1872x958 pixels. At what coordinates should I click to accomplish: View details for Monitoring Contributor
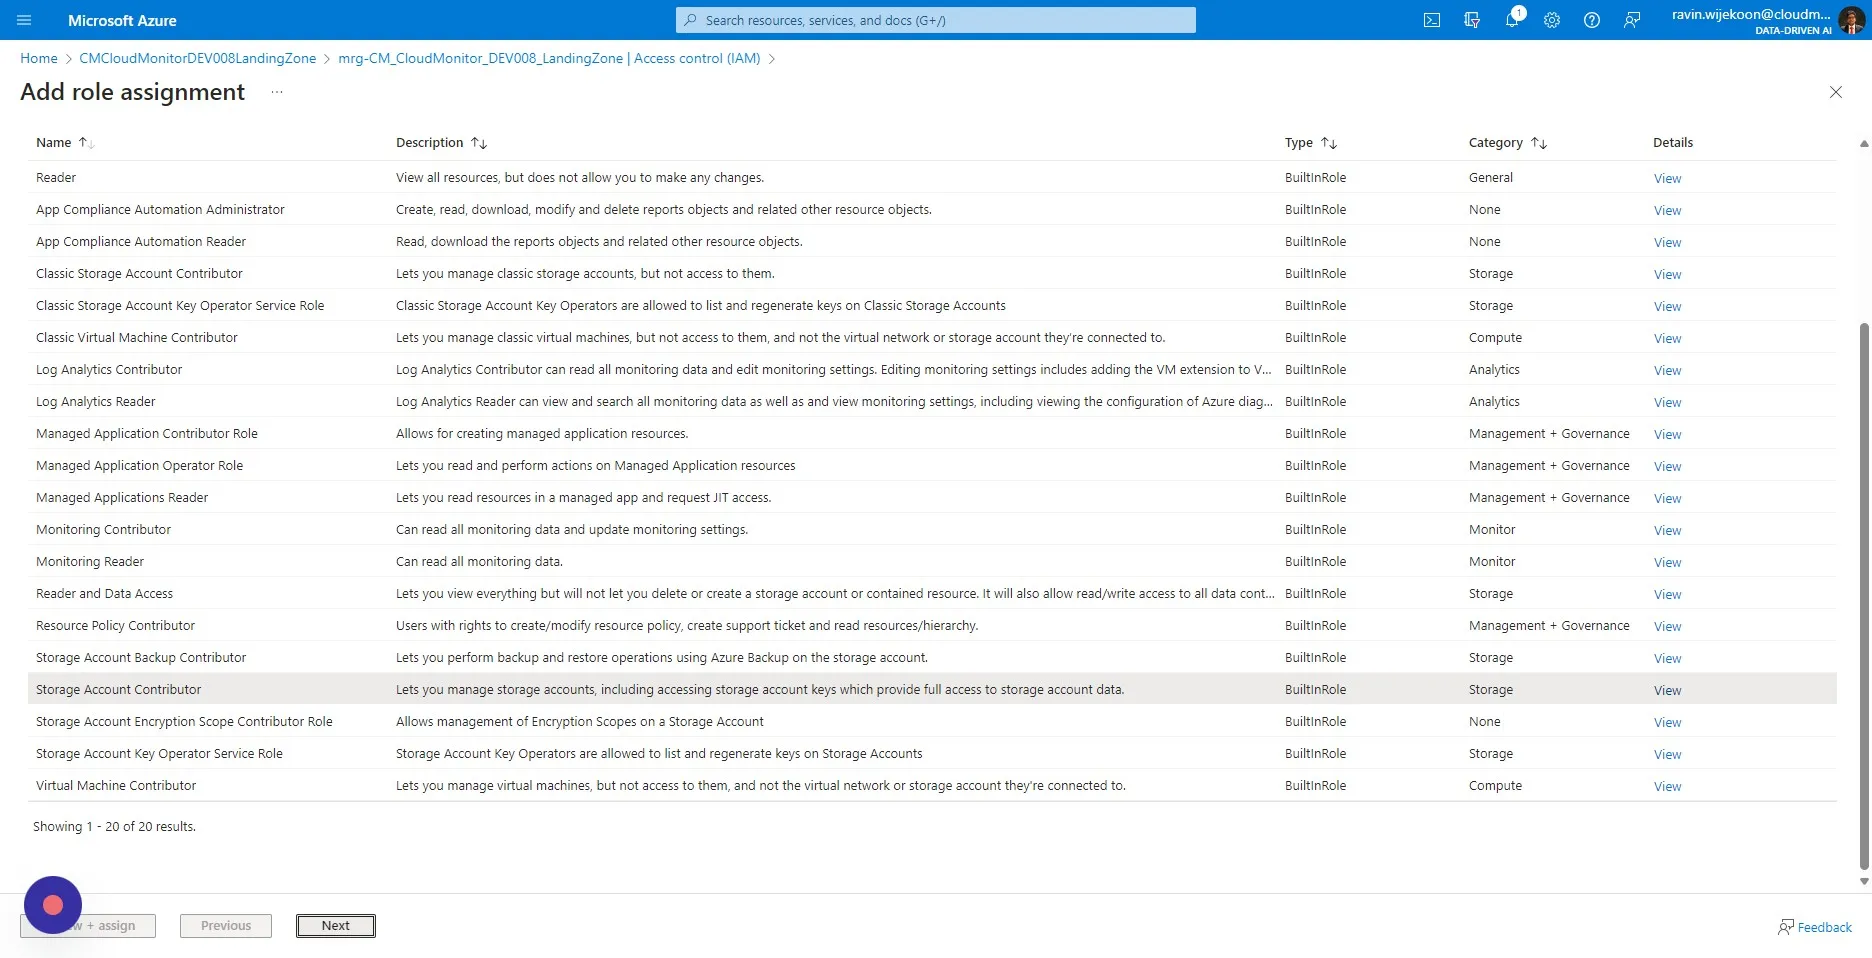coord(1667,530)
